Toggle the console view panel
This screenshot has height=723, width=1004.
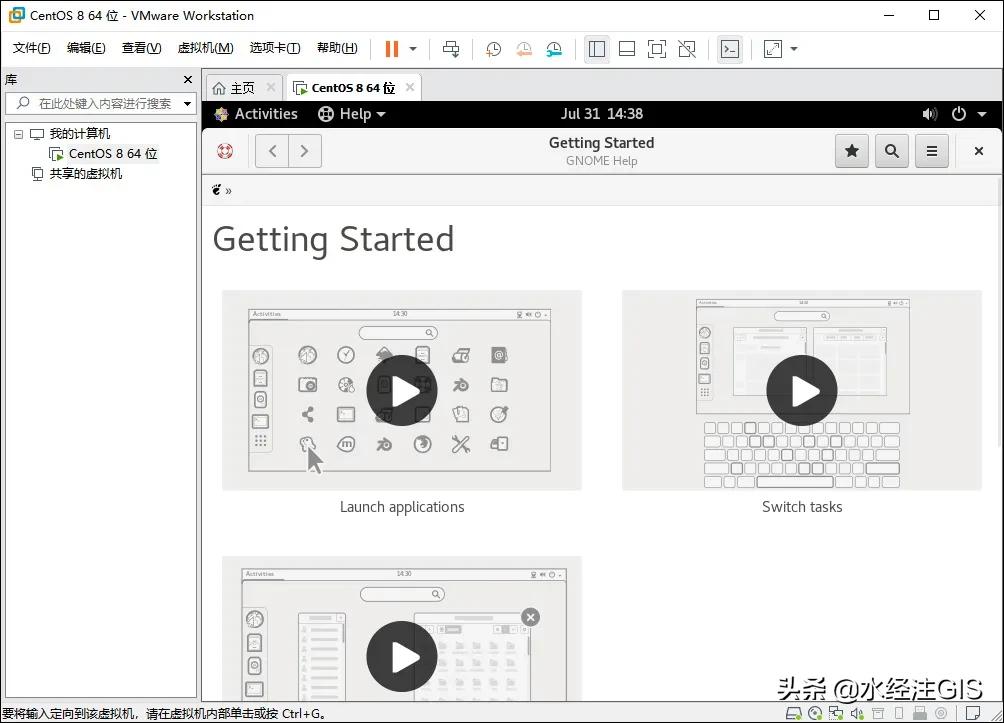click(x=730, y=48)
